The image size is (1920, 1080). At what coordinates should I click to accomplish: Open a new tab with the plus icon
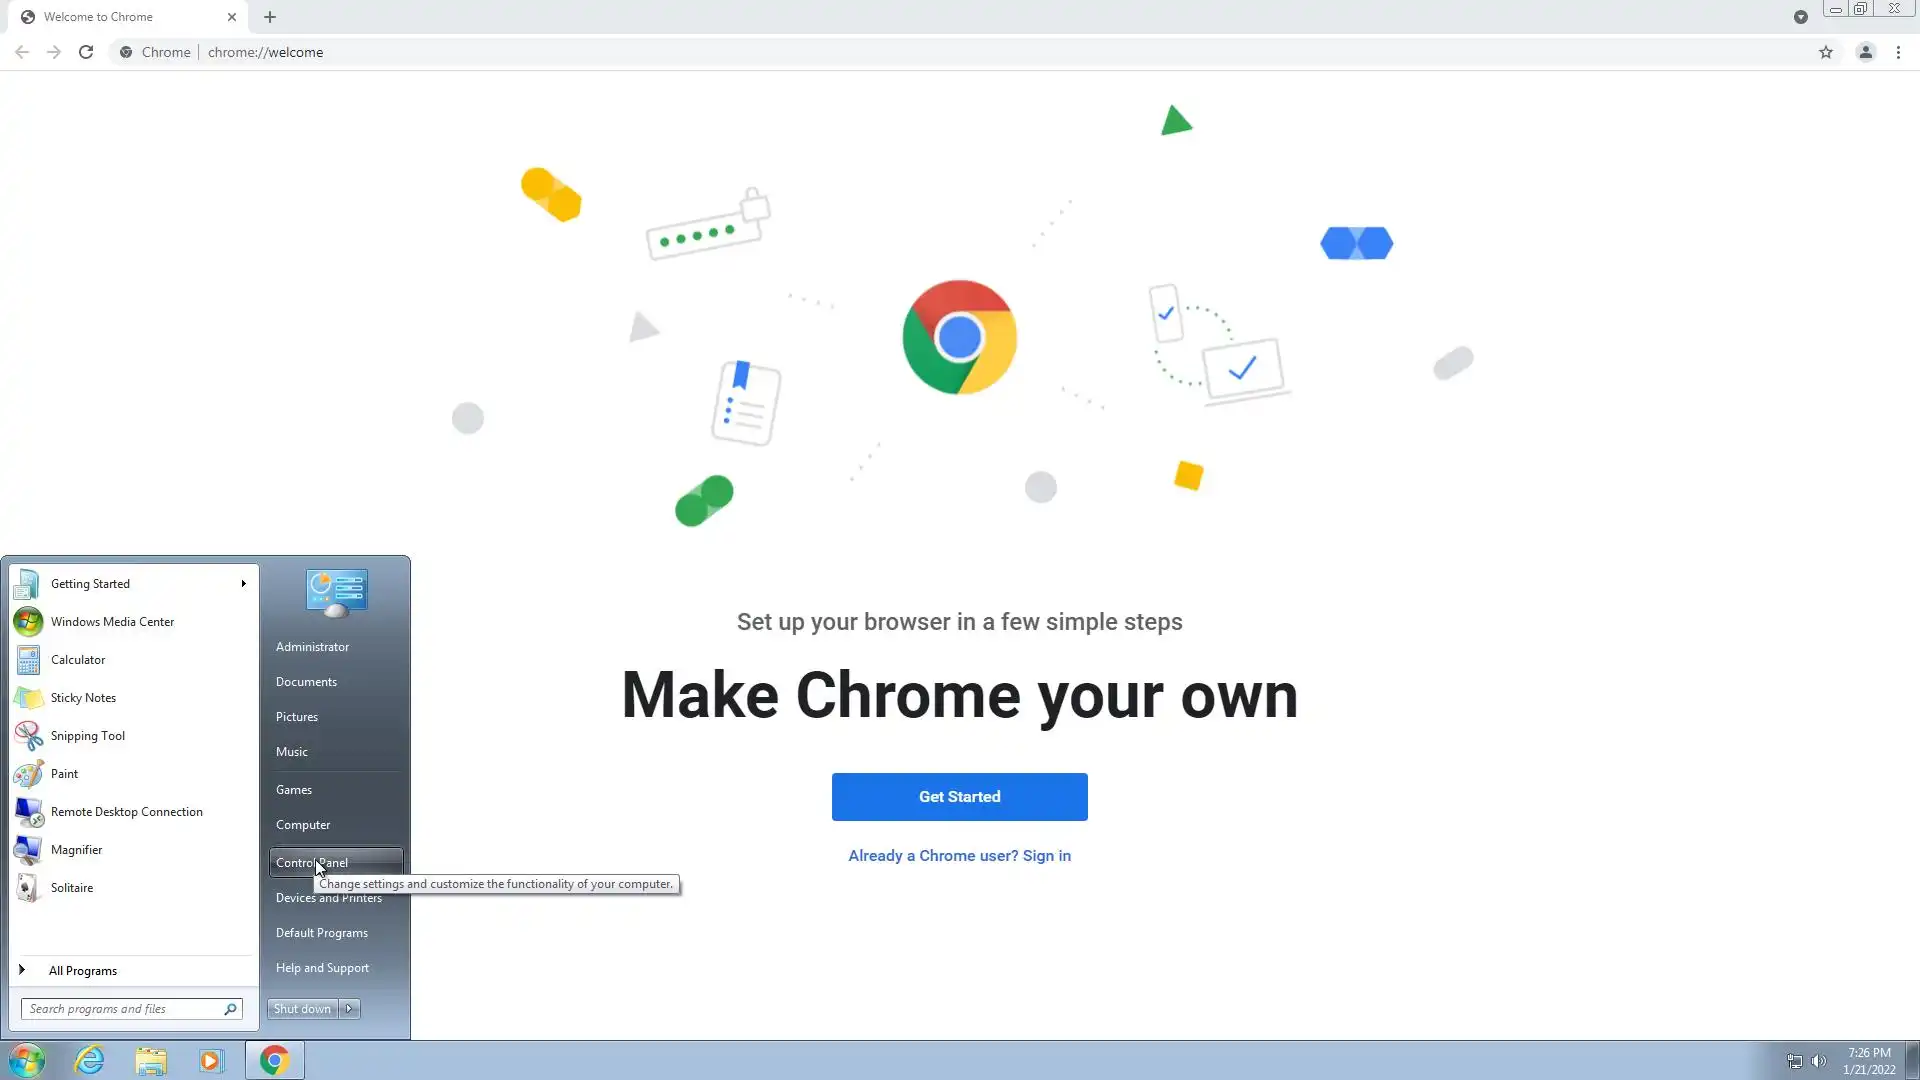(x=270, y=17)
